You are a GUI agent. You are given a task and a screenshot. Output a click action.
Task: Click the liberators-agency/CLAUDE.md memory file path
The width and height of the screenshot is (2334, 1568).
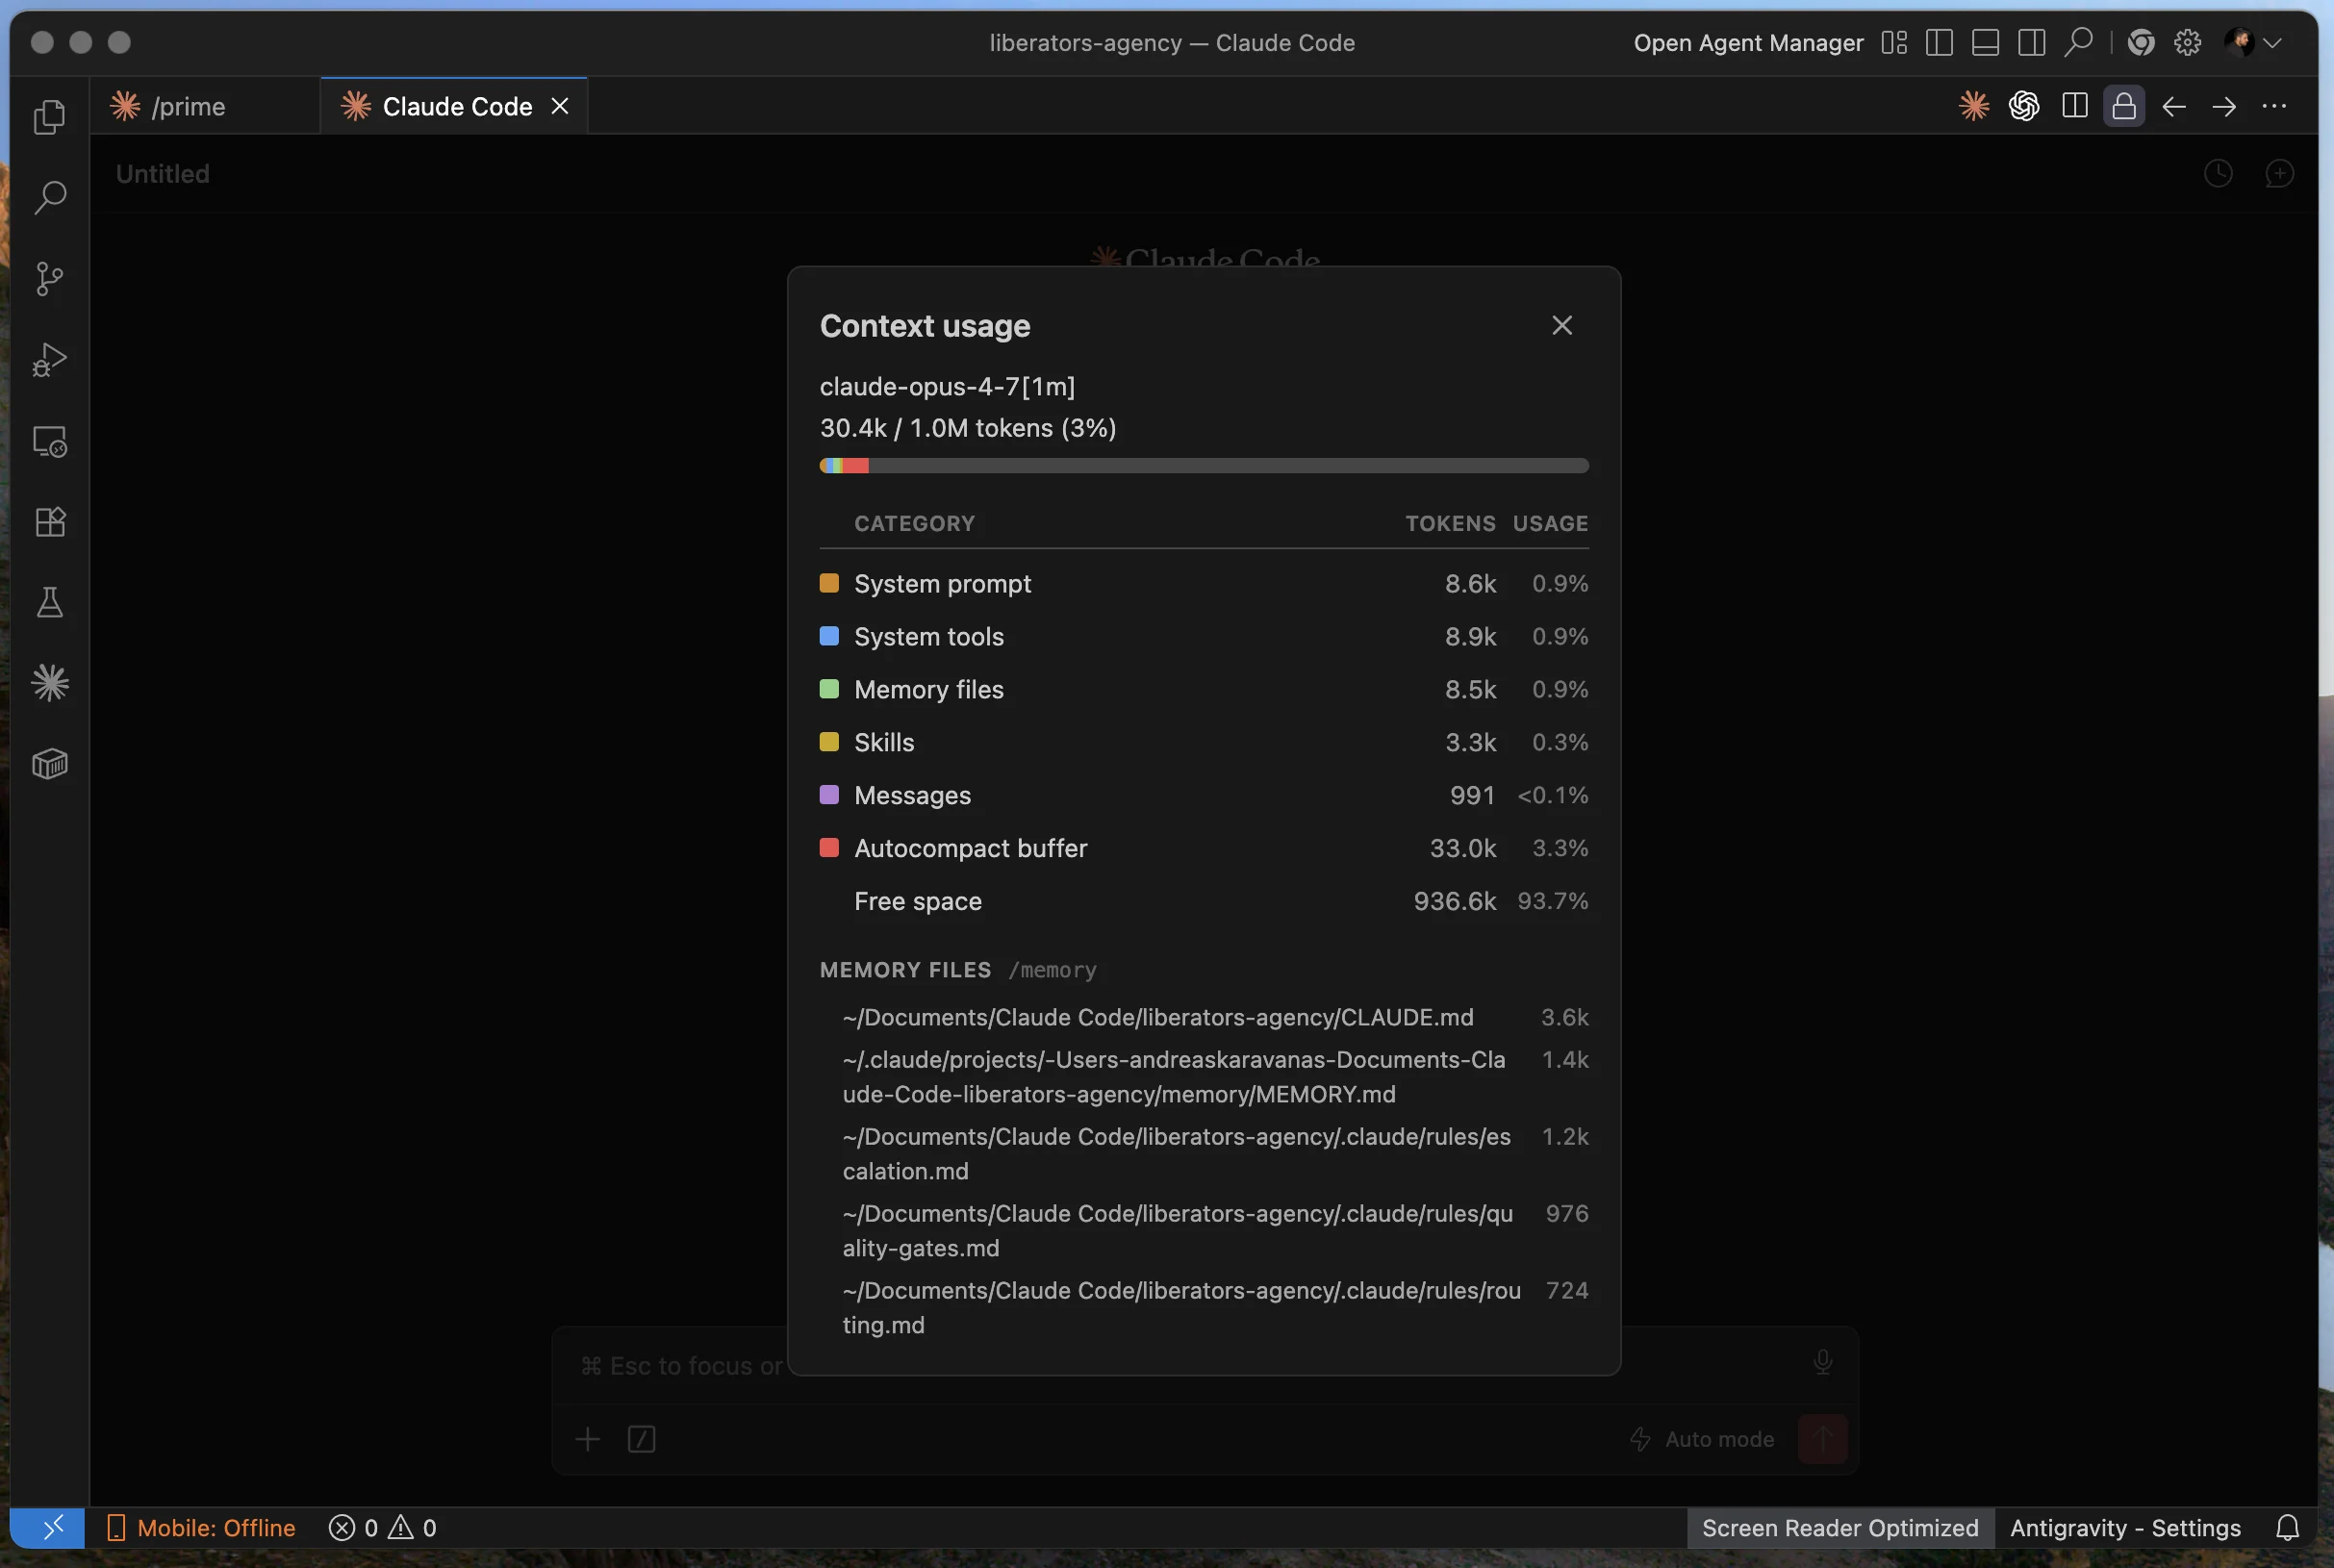pyautogui.click(x=1158, y=1017)
